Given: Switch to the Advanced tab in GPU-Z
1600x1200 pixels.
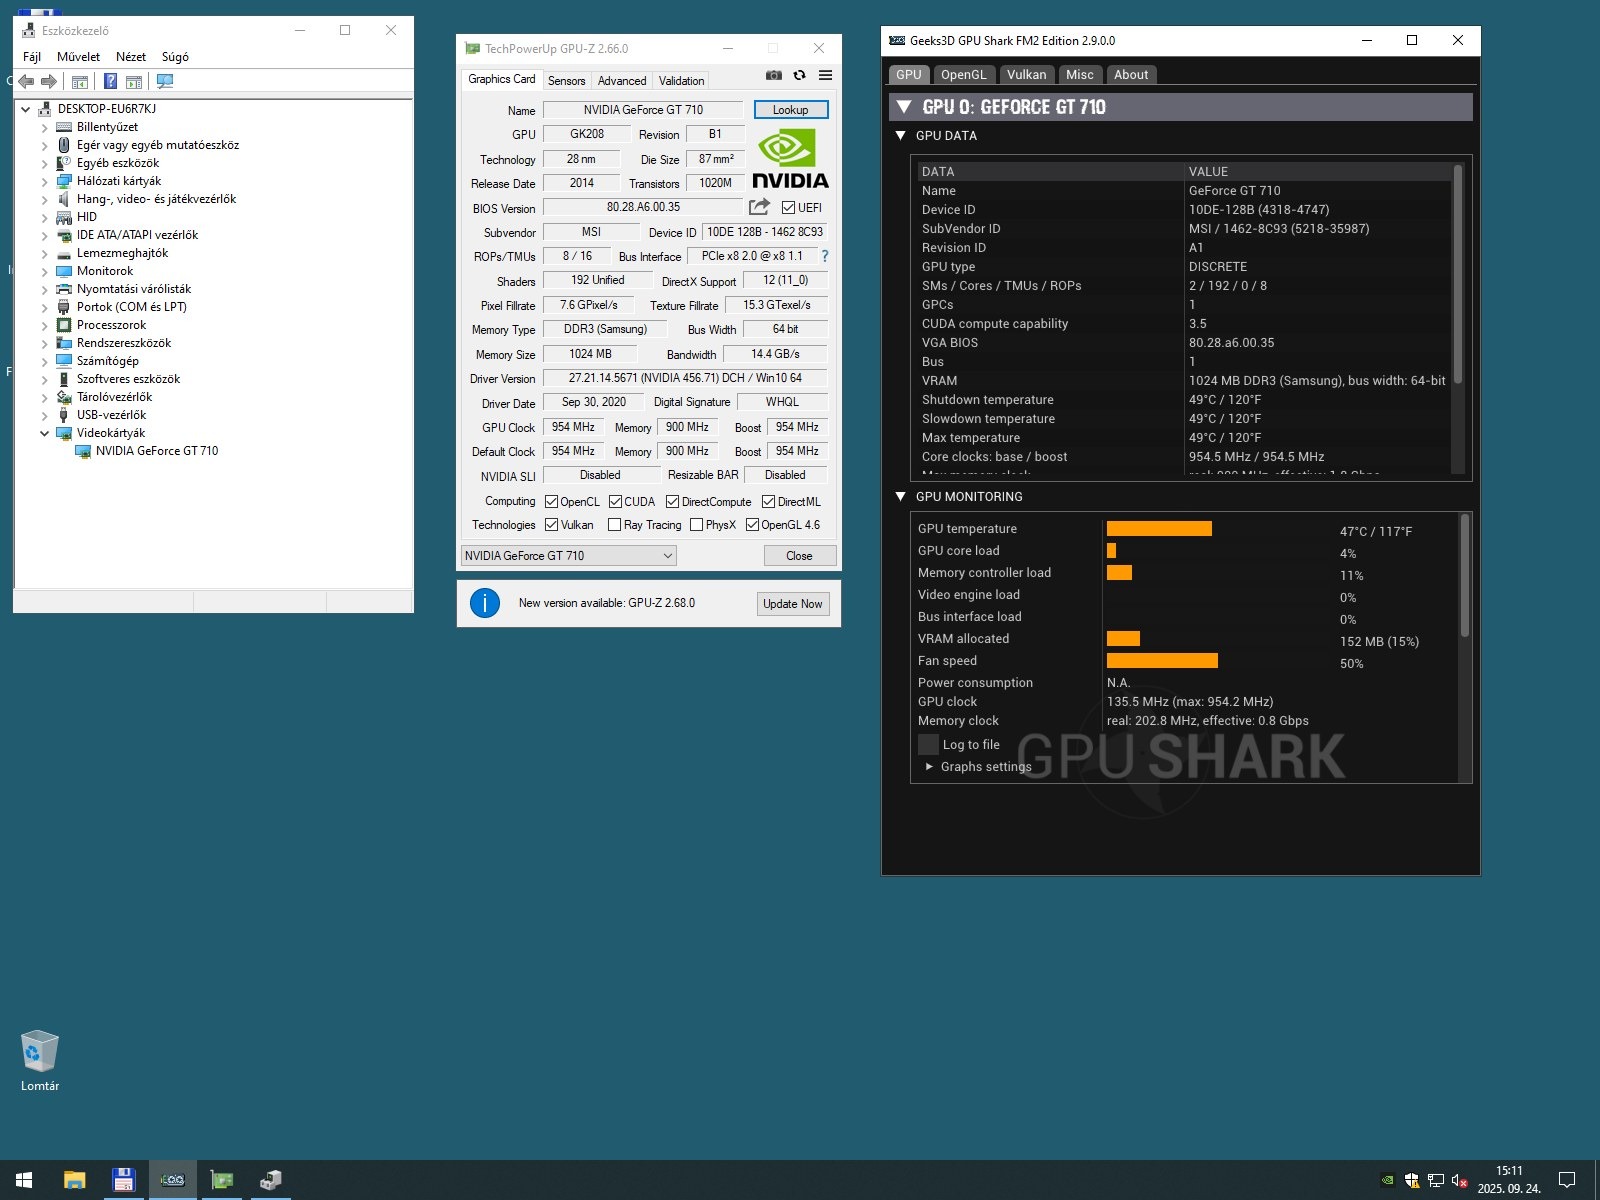Looking at the screenshot, I should [x=622, y=81].
